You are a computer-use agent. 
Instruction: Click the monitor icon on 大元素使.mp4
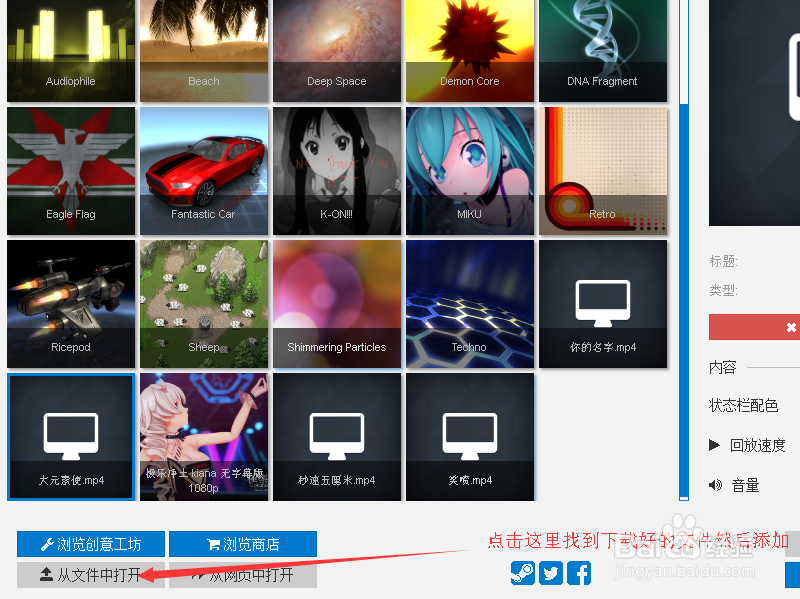[71, 436]
